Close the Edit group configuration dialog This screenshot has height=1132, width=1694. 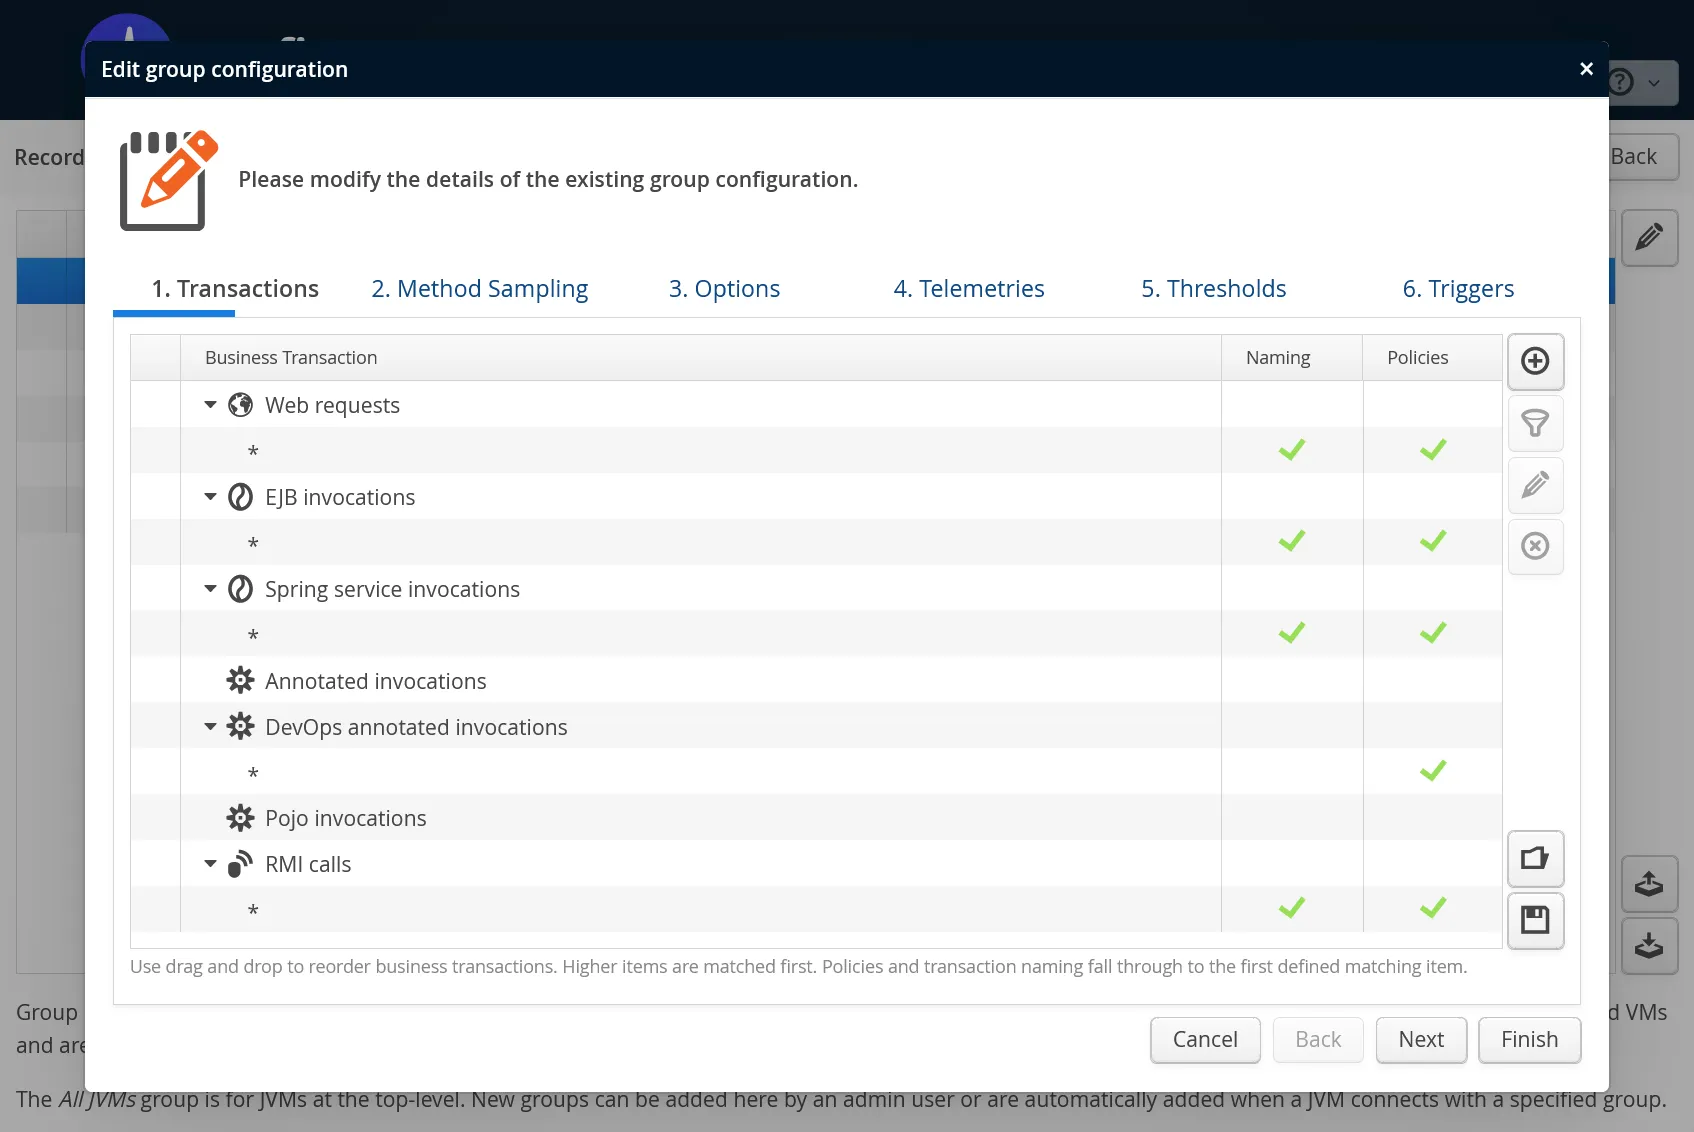[1585, 69]
